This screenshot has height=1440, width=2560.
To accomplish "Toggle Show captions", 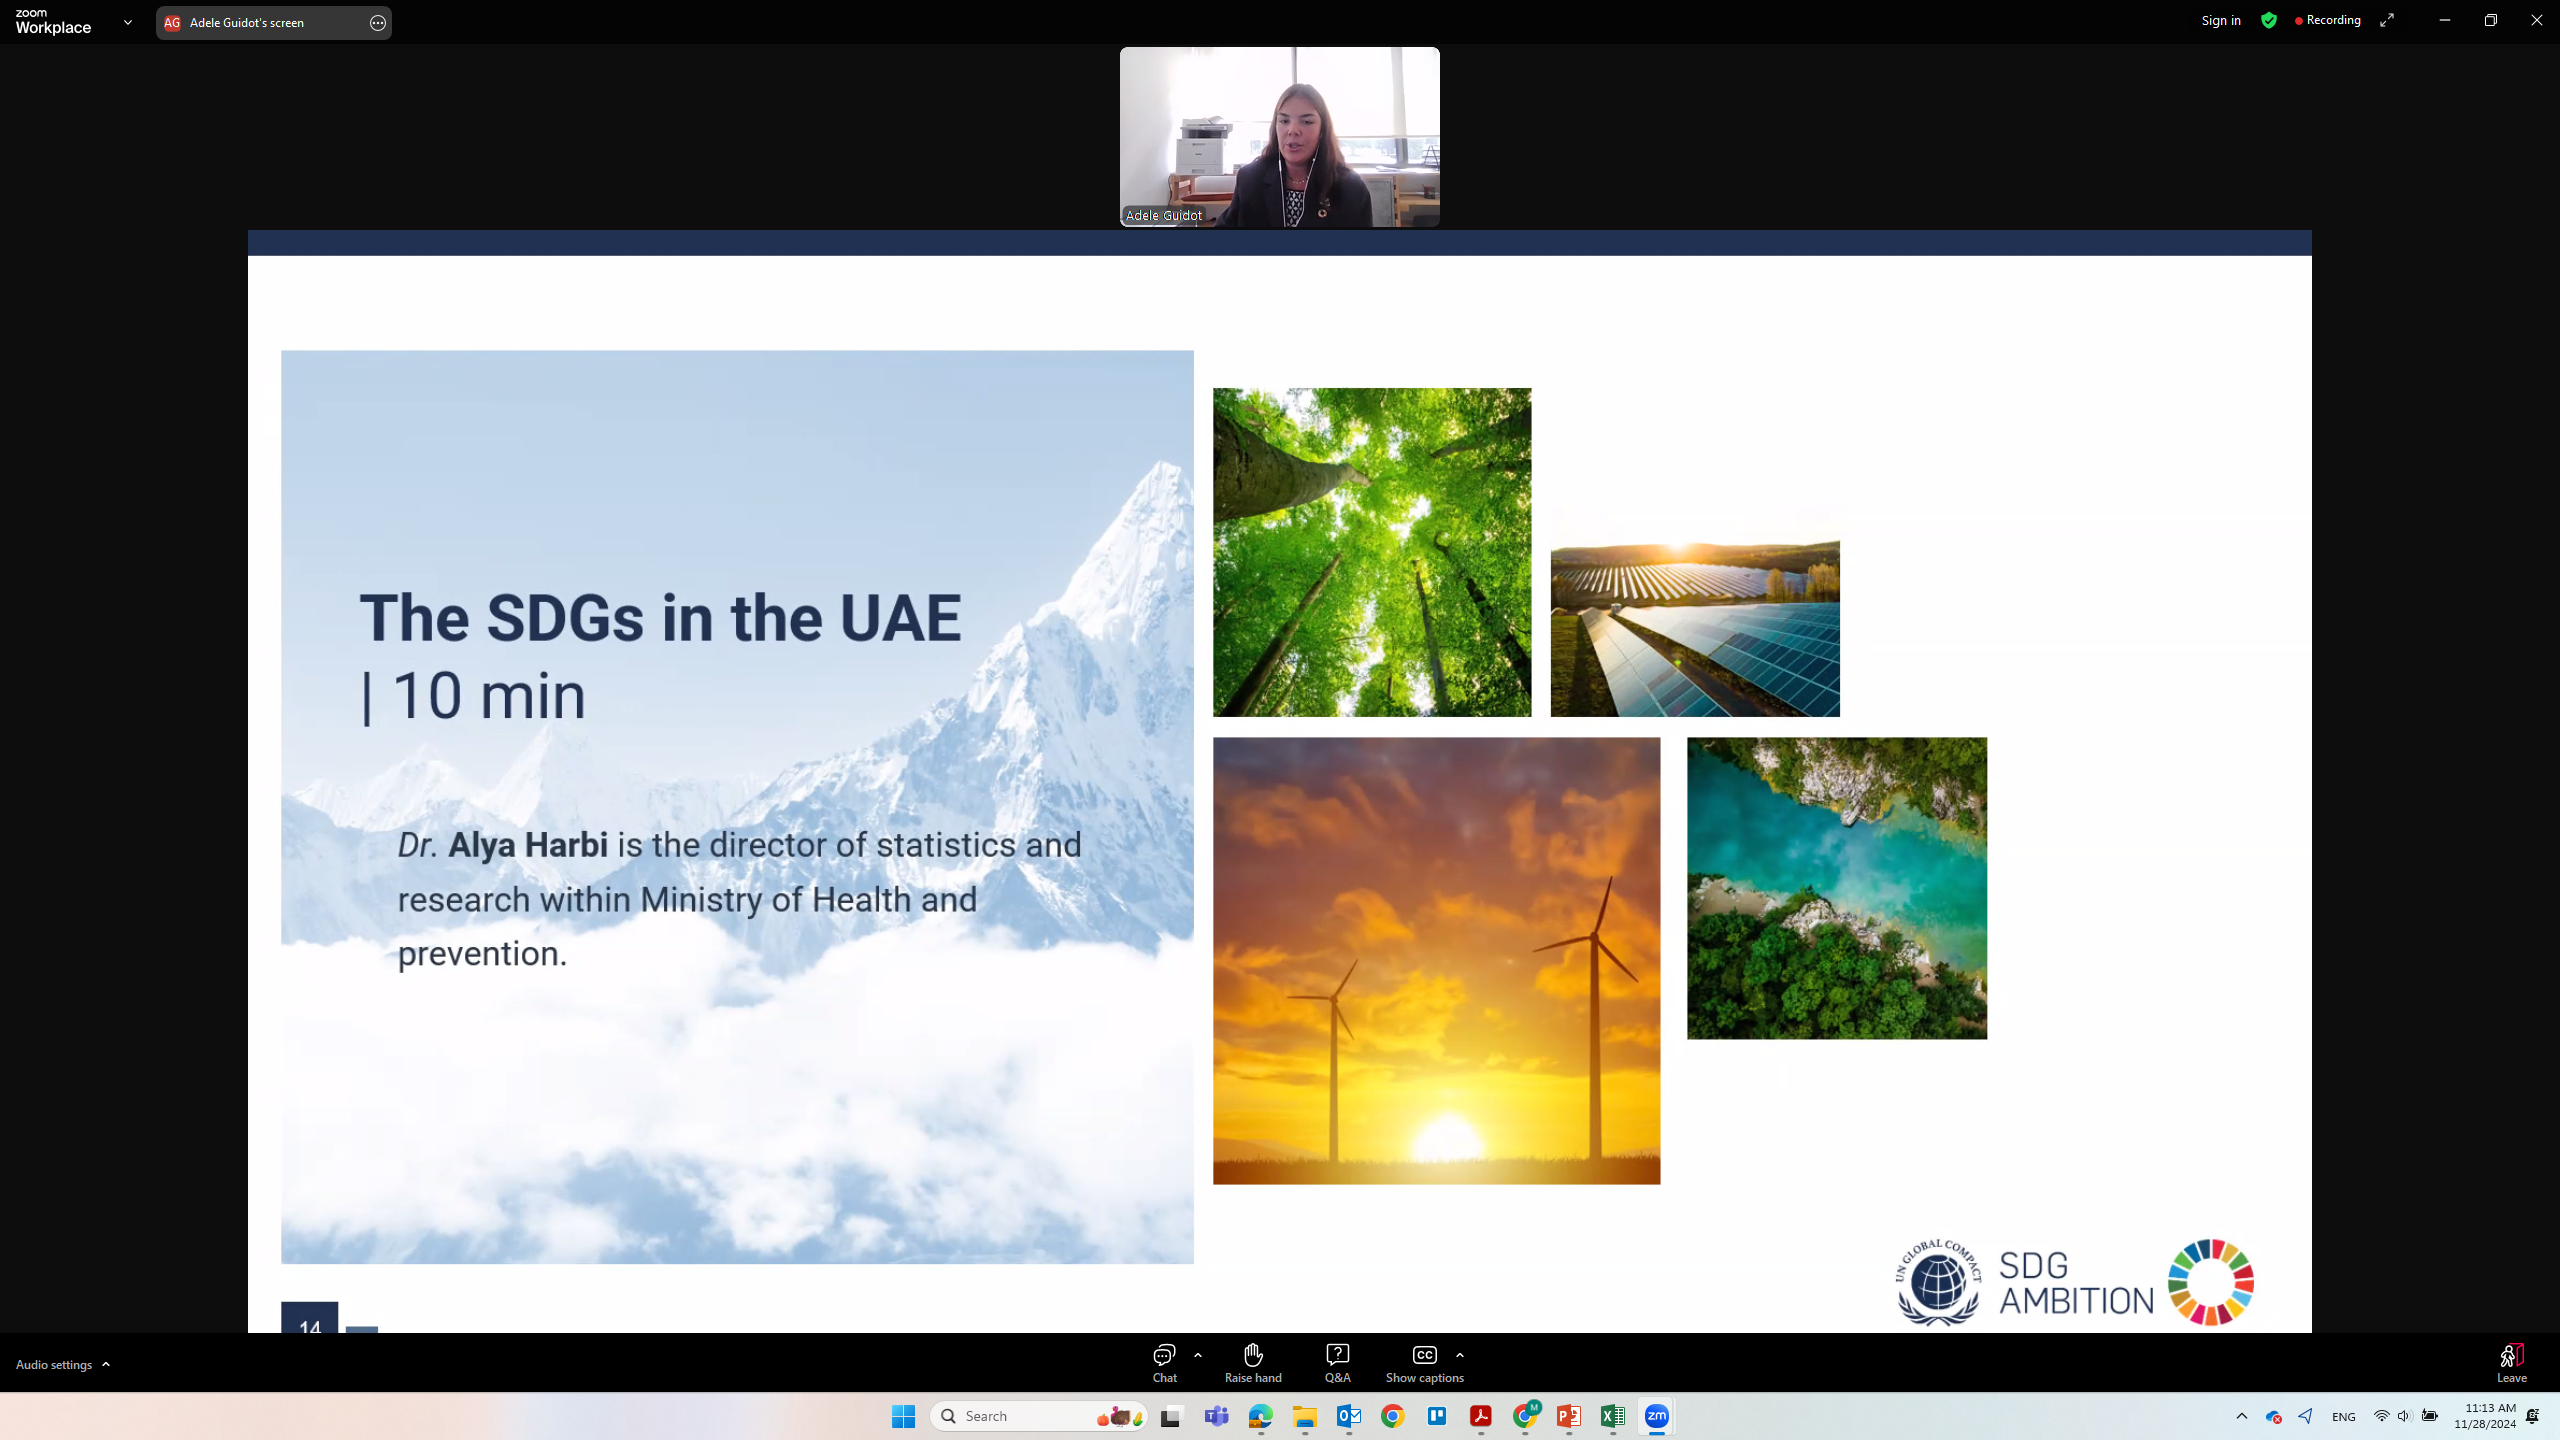I will click(x=1424, y=1362).
